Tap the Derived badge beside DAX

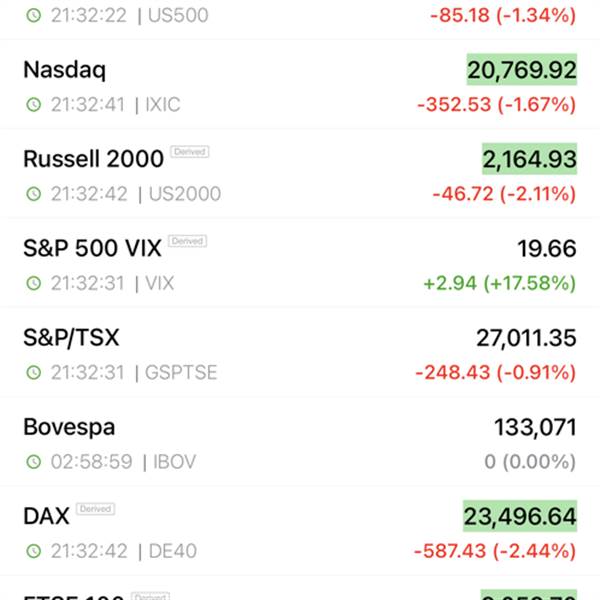[x=96, y=509]
